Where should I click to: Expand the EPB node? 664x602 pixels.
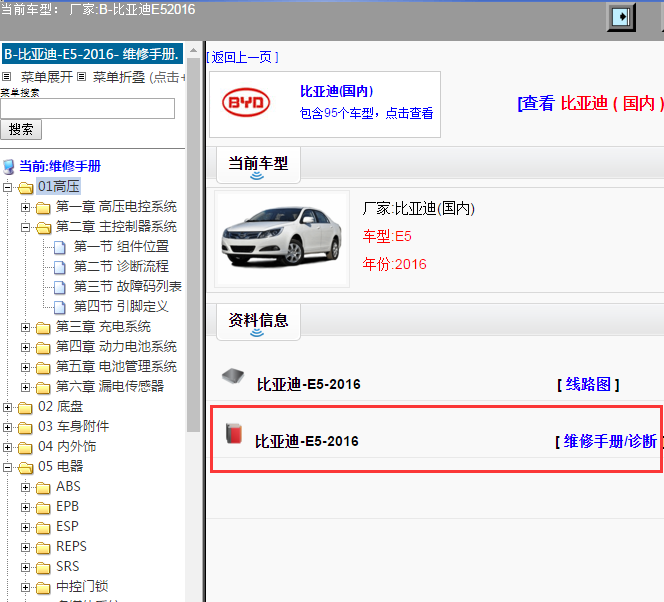[25, 507]
